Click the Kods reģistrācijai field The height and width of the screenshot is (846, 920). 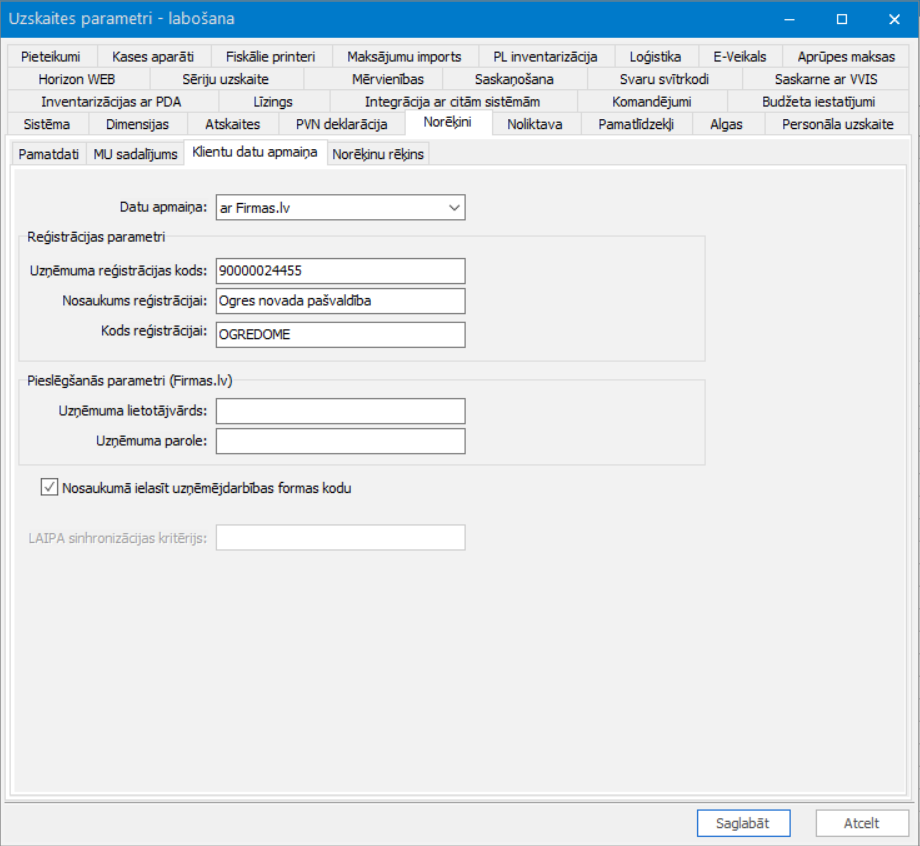[x=340, y=334]
